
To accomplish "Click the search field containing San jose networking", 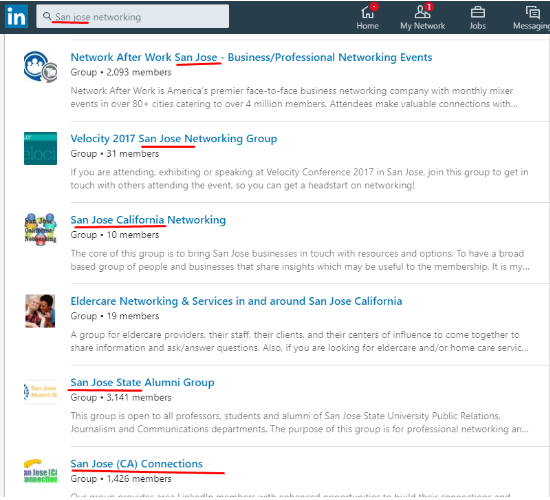I will point(133,16).
